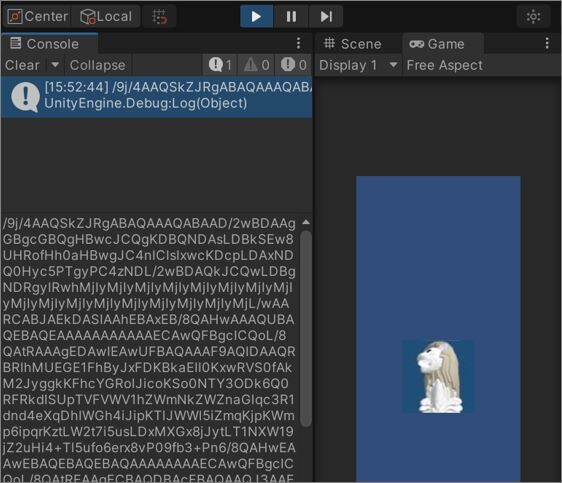Toggle the Local handle rotation button
Screen dimensions: 562x483
click(106, 16)
